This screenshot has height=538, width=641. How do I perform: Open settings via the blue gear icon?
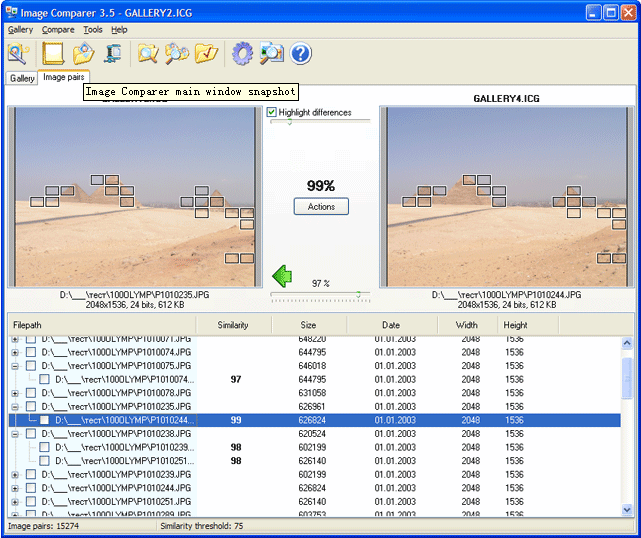pyautogui.click(x=241, y=53)
